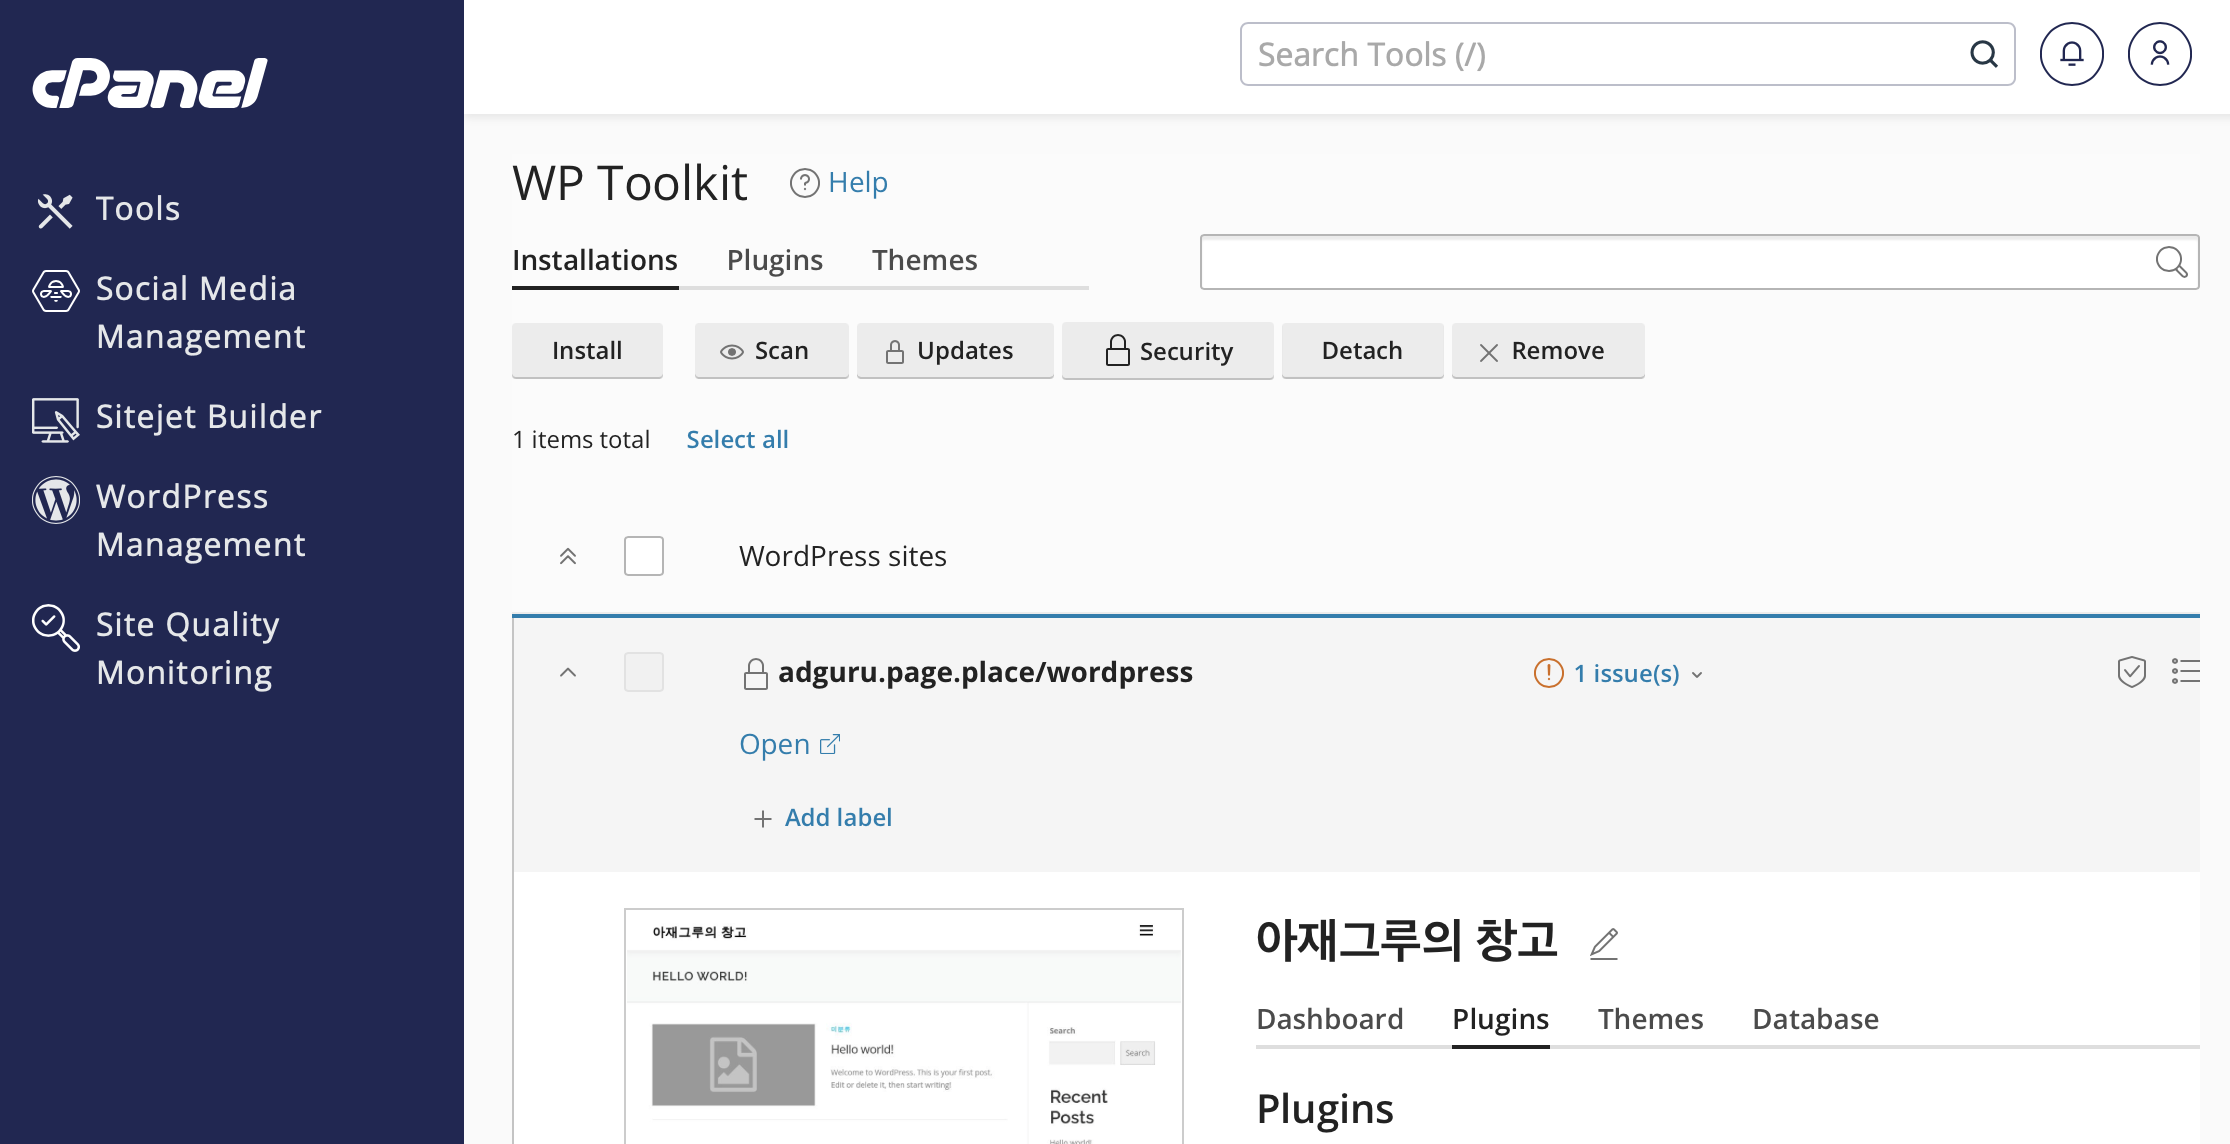The width and height of the screenshot is (2230, 1144).
Task: Click the Help question mark icon
Action: pos(804,183)
